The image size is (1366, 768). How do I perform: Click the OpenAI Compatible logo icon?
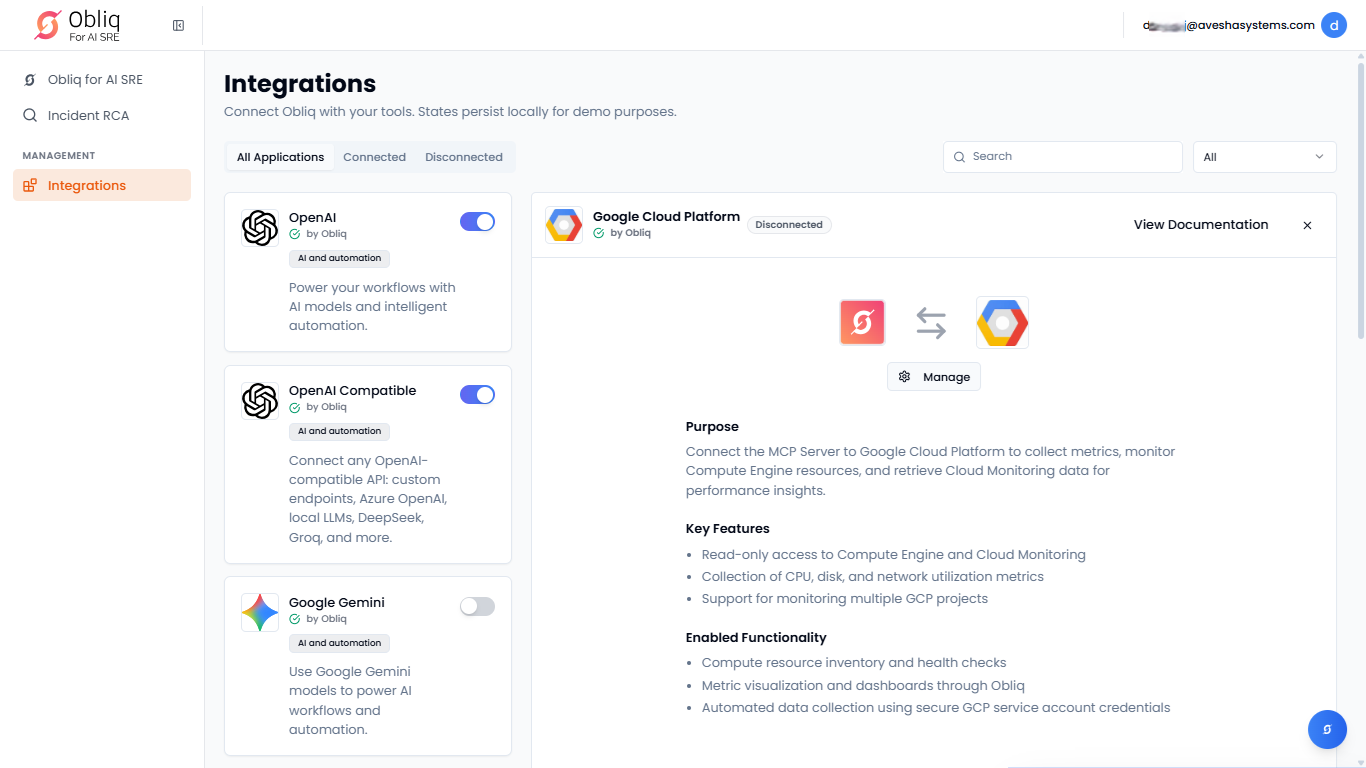pos(260,400)
